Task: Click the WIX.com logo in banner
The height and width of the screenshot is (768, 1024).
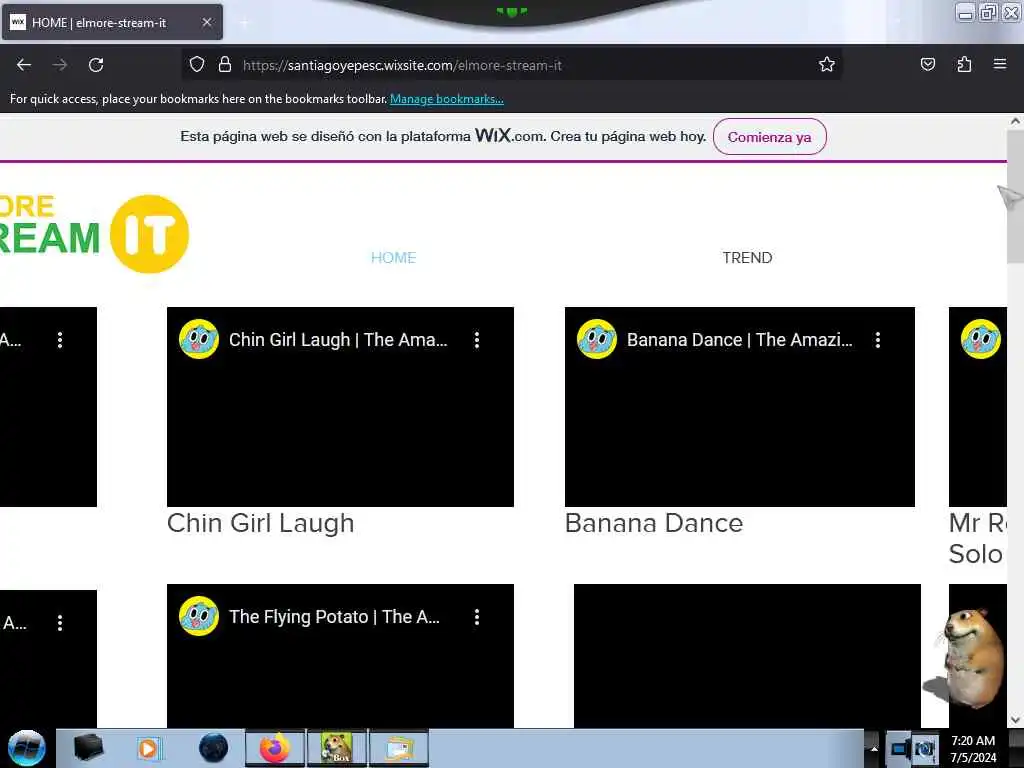Action: [x=509, y=136]
